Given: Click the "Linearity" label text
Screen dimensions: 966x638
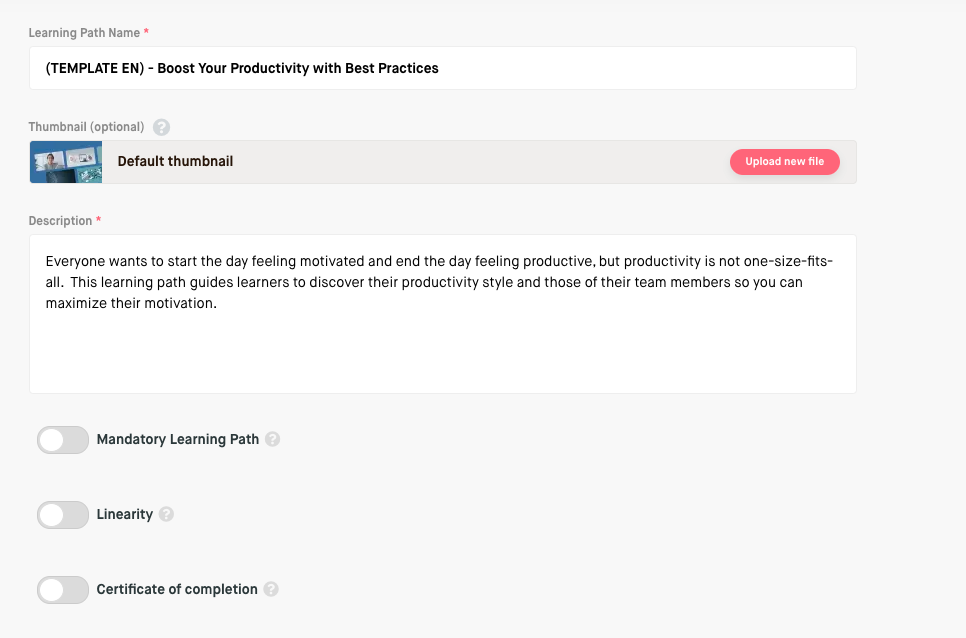Looking at the screenshot, I should pos(125,514).
